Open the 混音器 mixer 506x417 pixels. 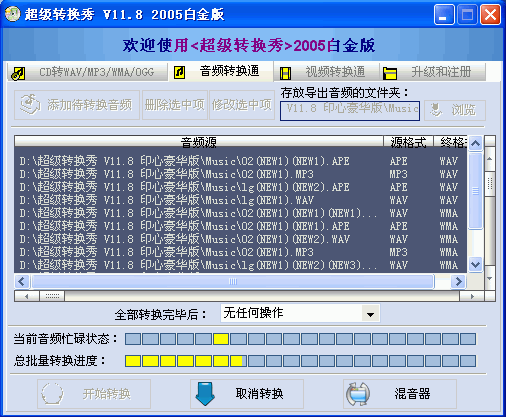[x=400, y=394]
